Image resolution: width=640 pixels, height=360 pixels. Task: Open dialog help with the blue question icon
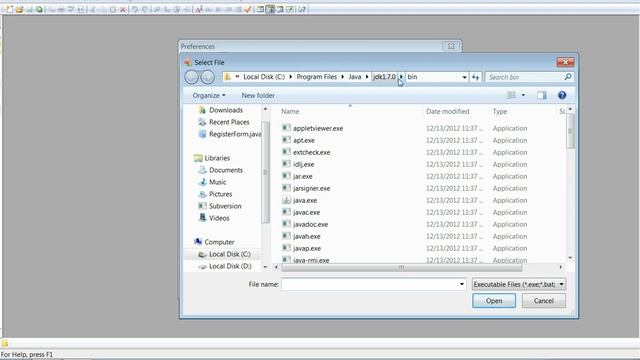562,95
